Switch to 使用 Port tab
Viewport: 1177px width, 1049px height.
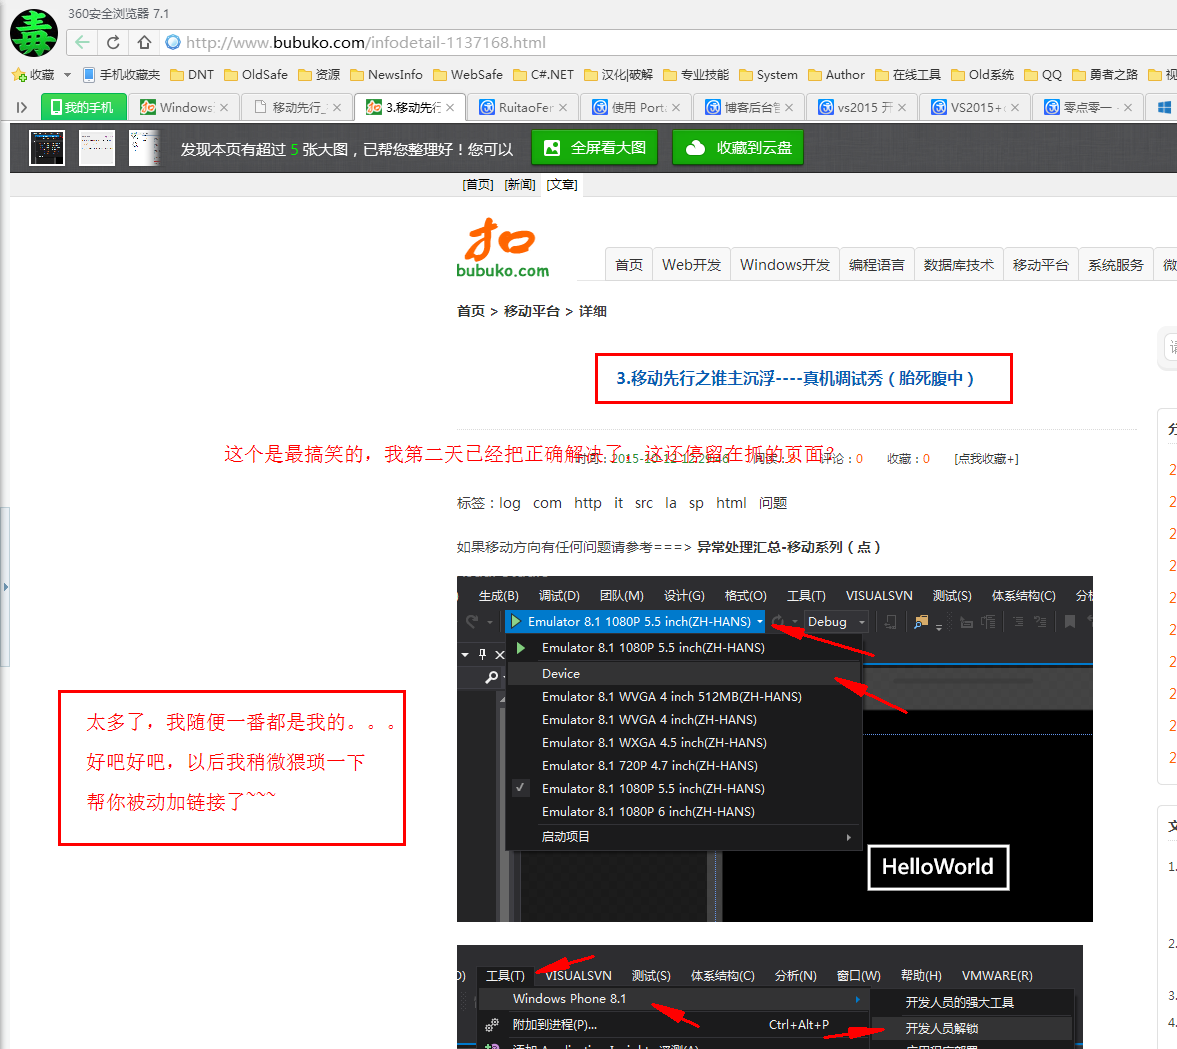pyautogui.click(x=635, y=107)
